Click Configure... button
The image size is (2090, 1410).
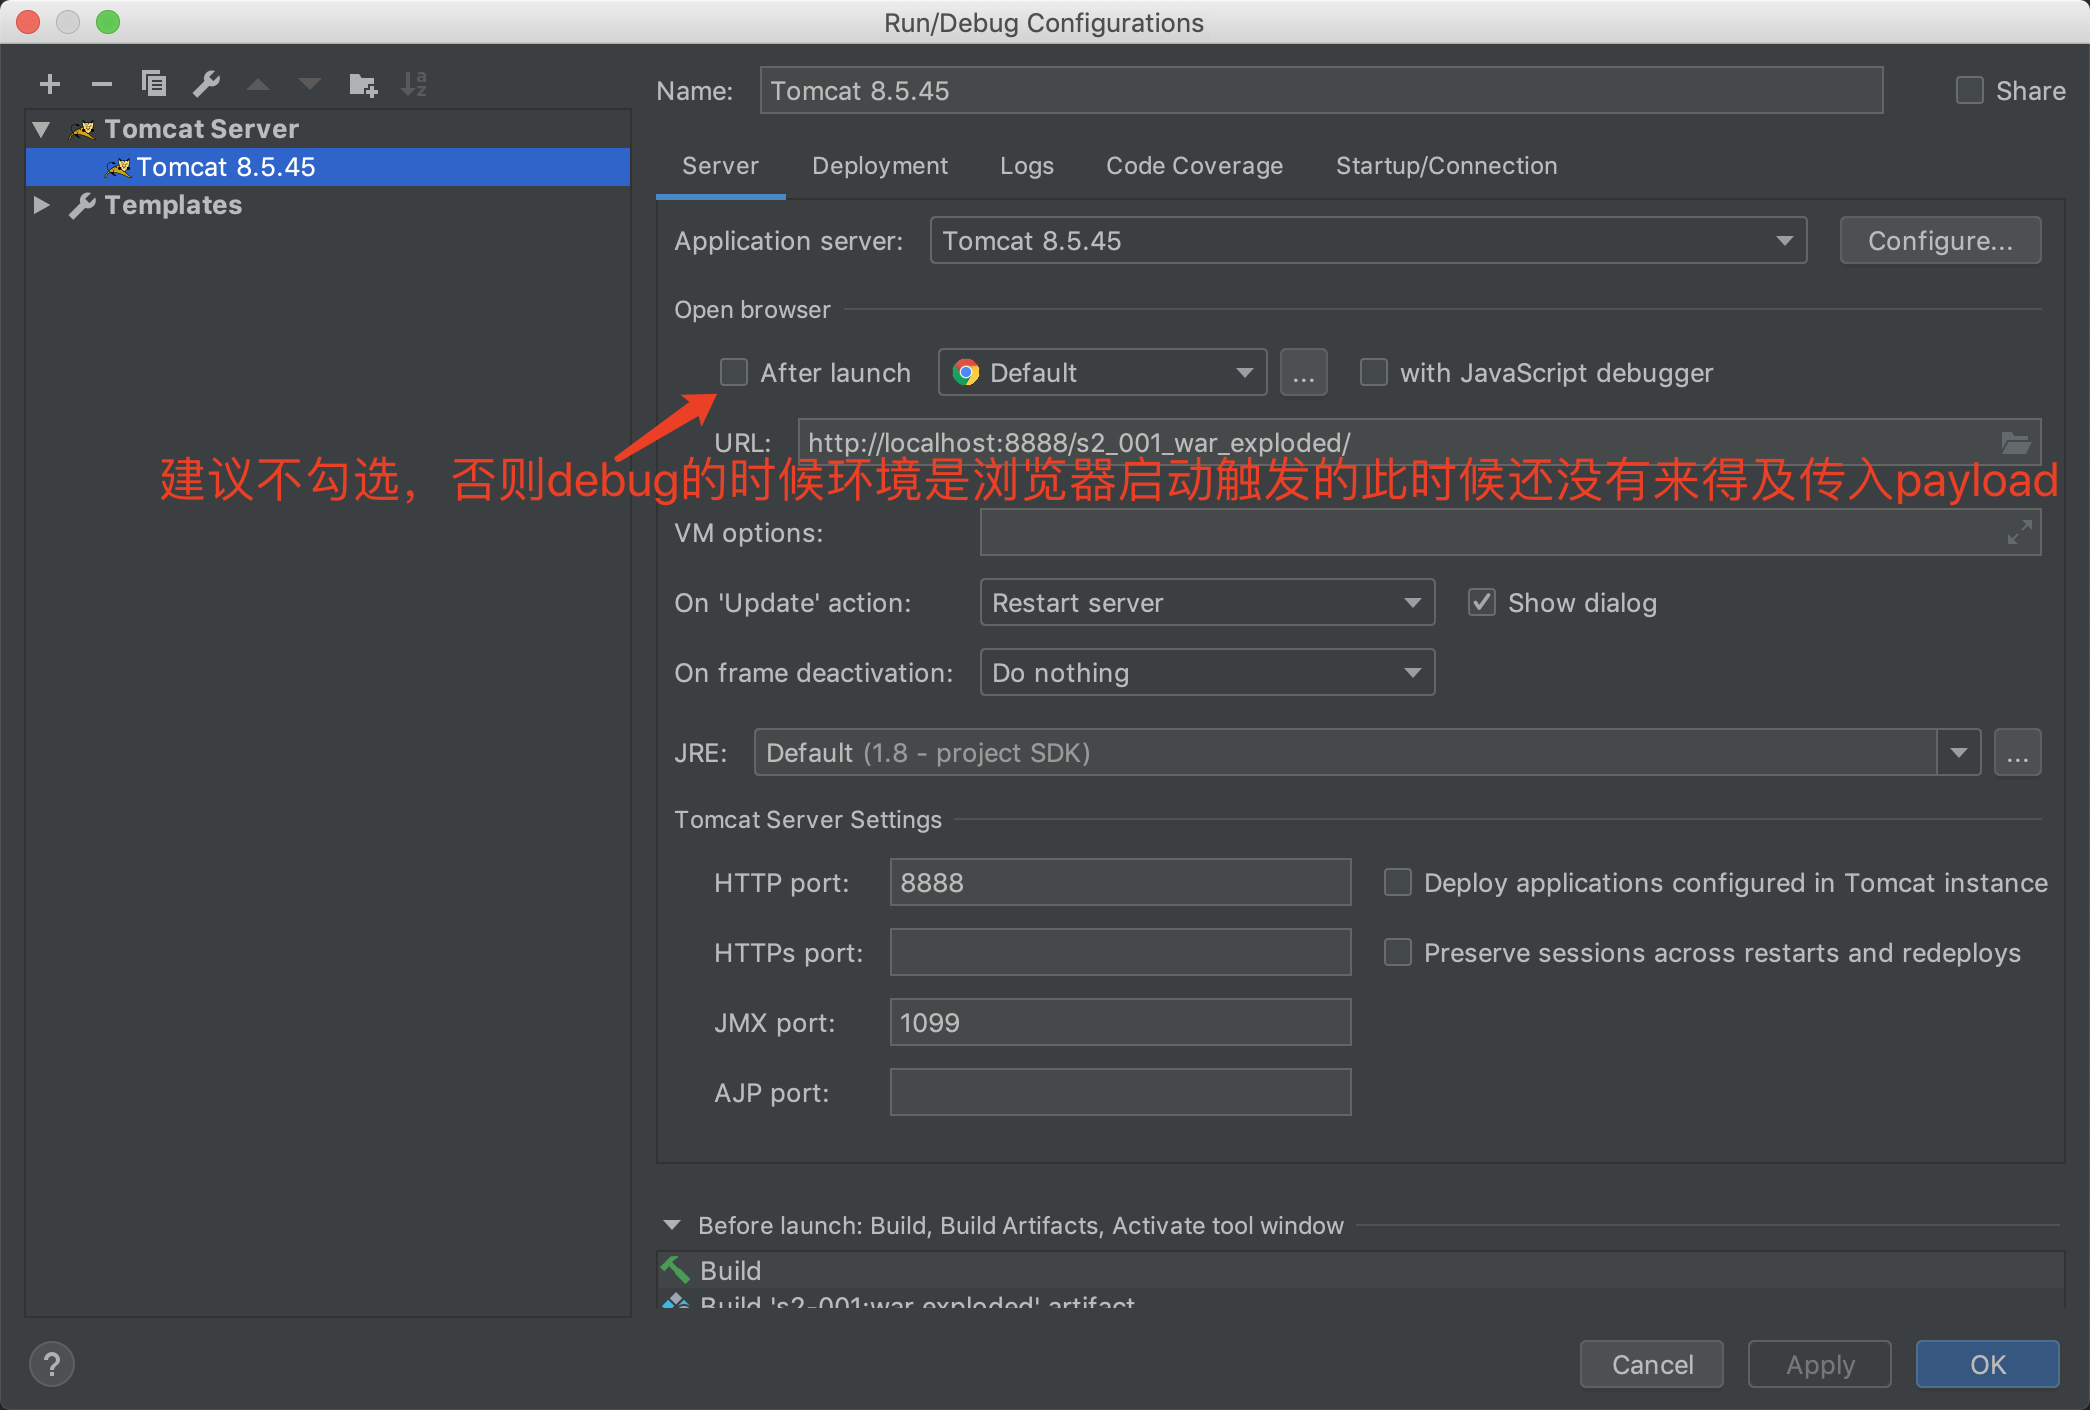point(1940,241)
